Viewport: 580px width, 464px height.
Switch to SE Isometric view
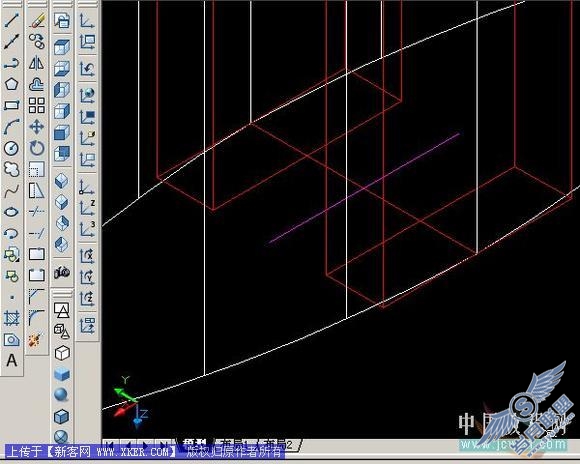[x=62, y=202]
